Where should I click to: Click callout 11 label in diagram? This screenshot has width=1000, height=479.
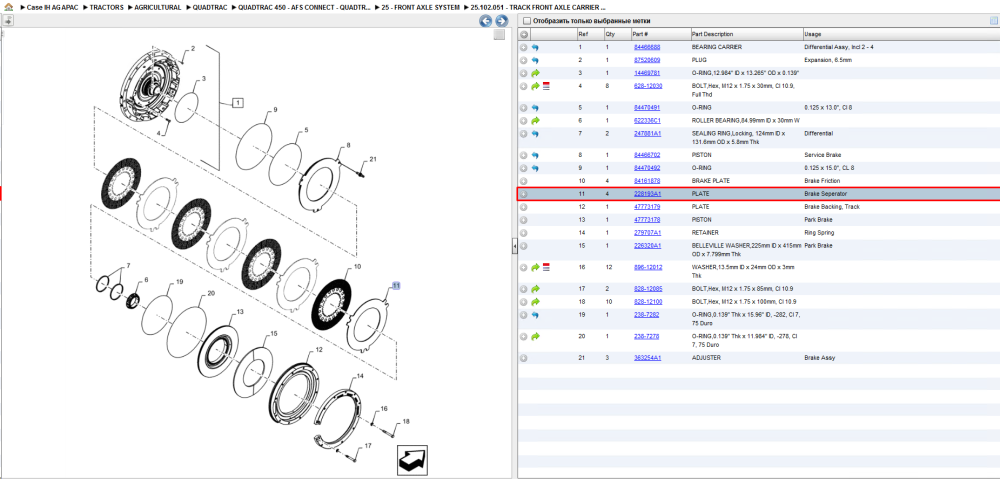pos(395,286)
